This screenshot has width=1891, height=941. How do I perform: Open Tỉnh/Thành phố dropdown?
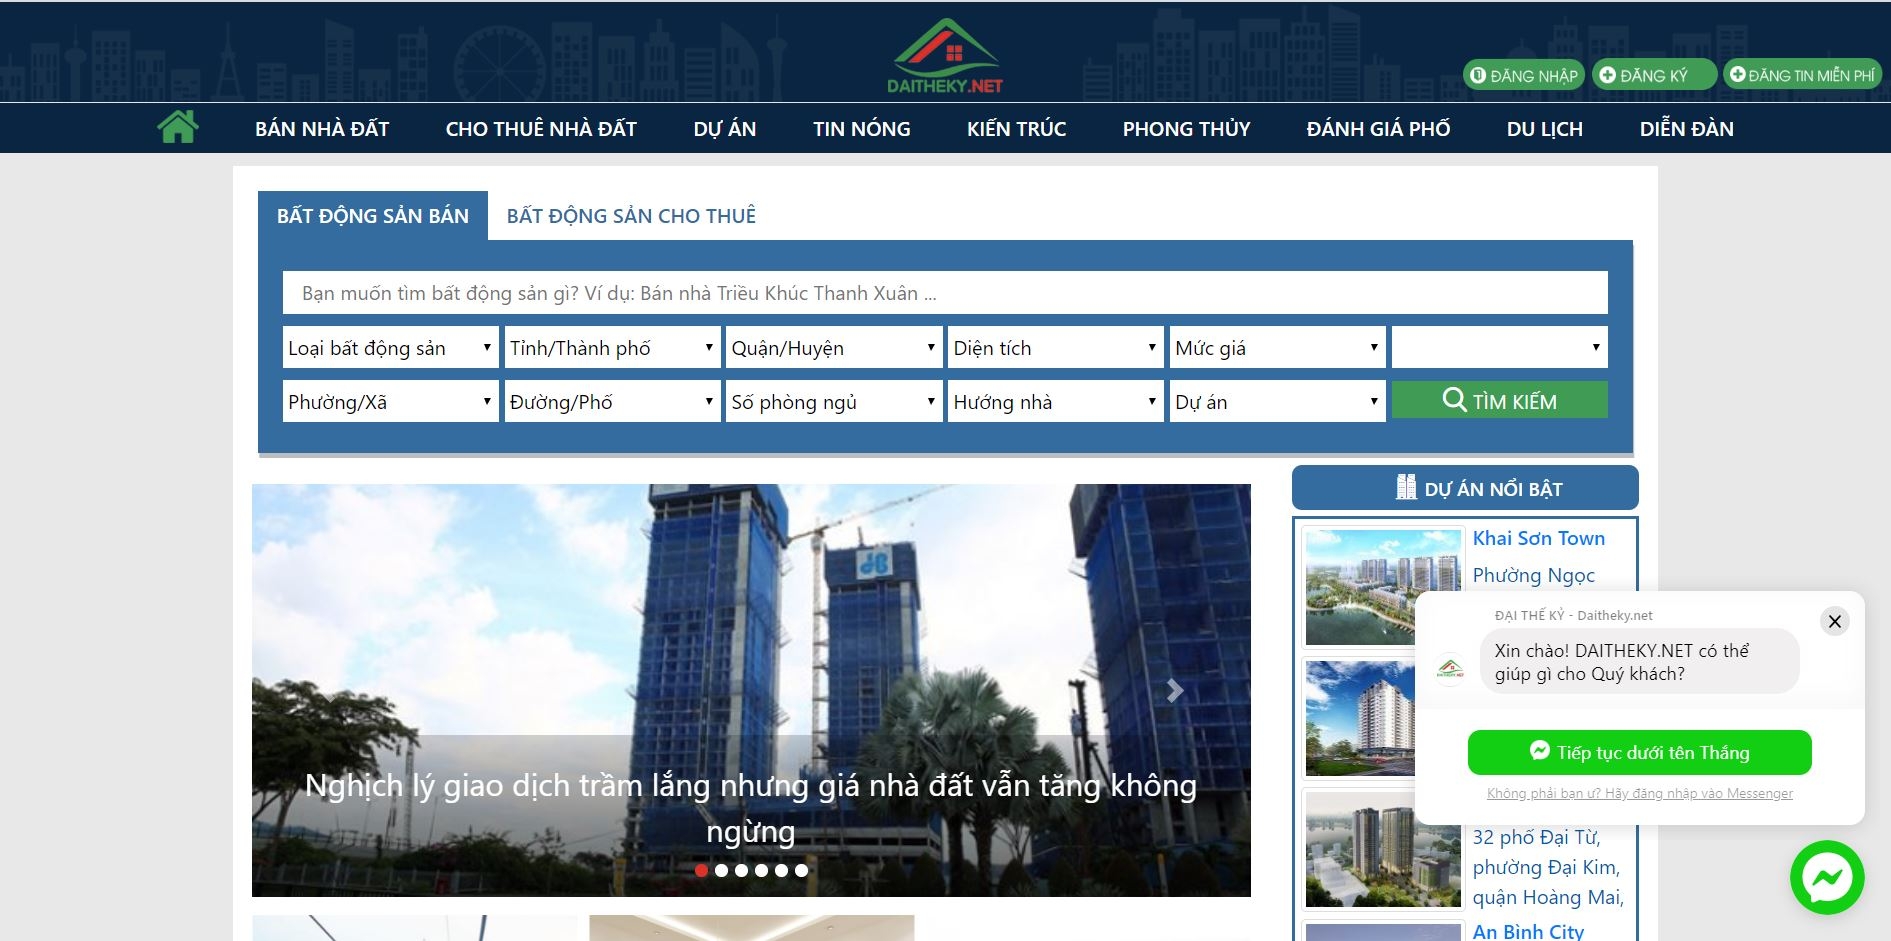(612, 347)
